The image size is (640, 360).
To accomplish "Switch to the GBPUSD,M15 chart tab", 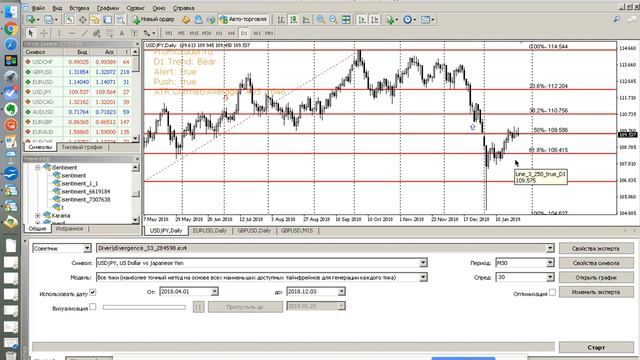I will (297, 231).
